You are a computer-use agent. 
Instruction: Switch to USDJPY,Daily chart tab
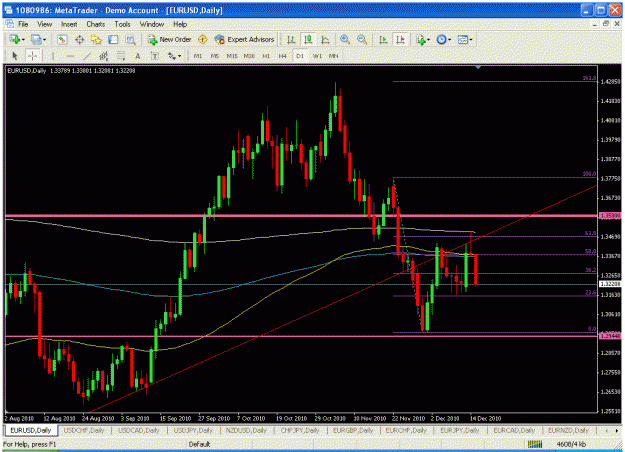[x=193, y=430]
